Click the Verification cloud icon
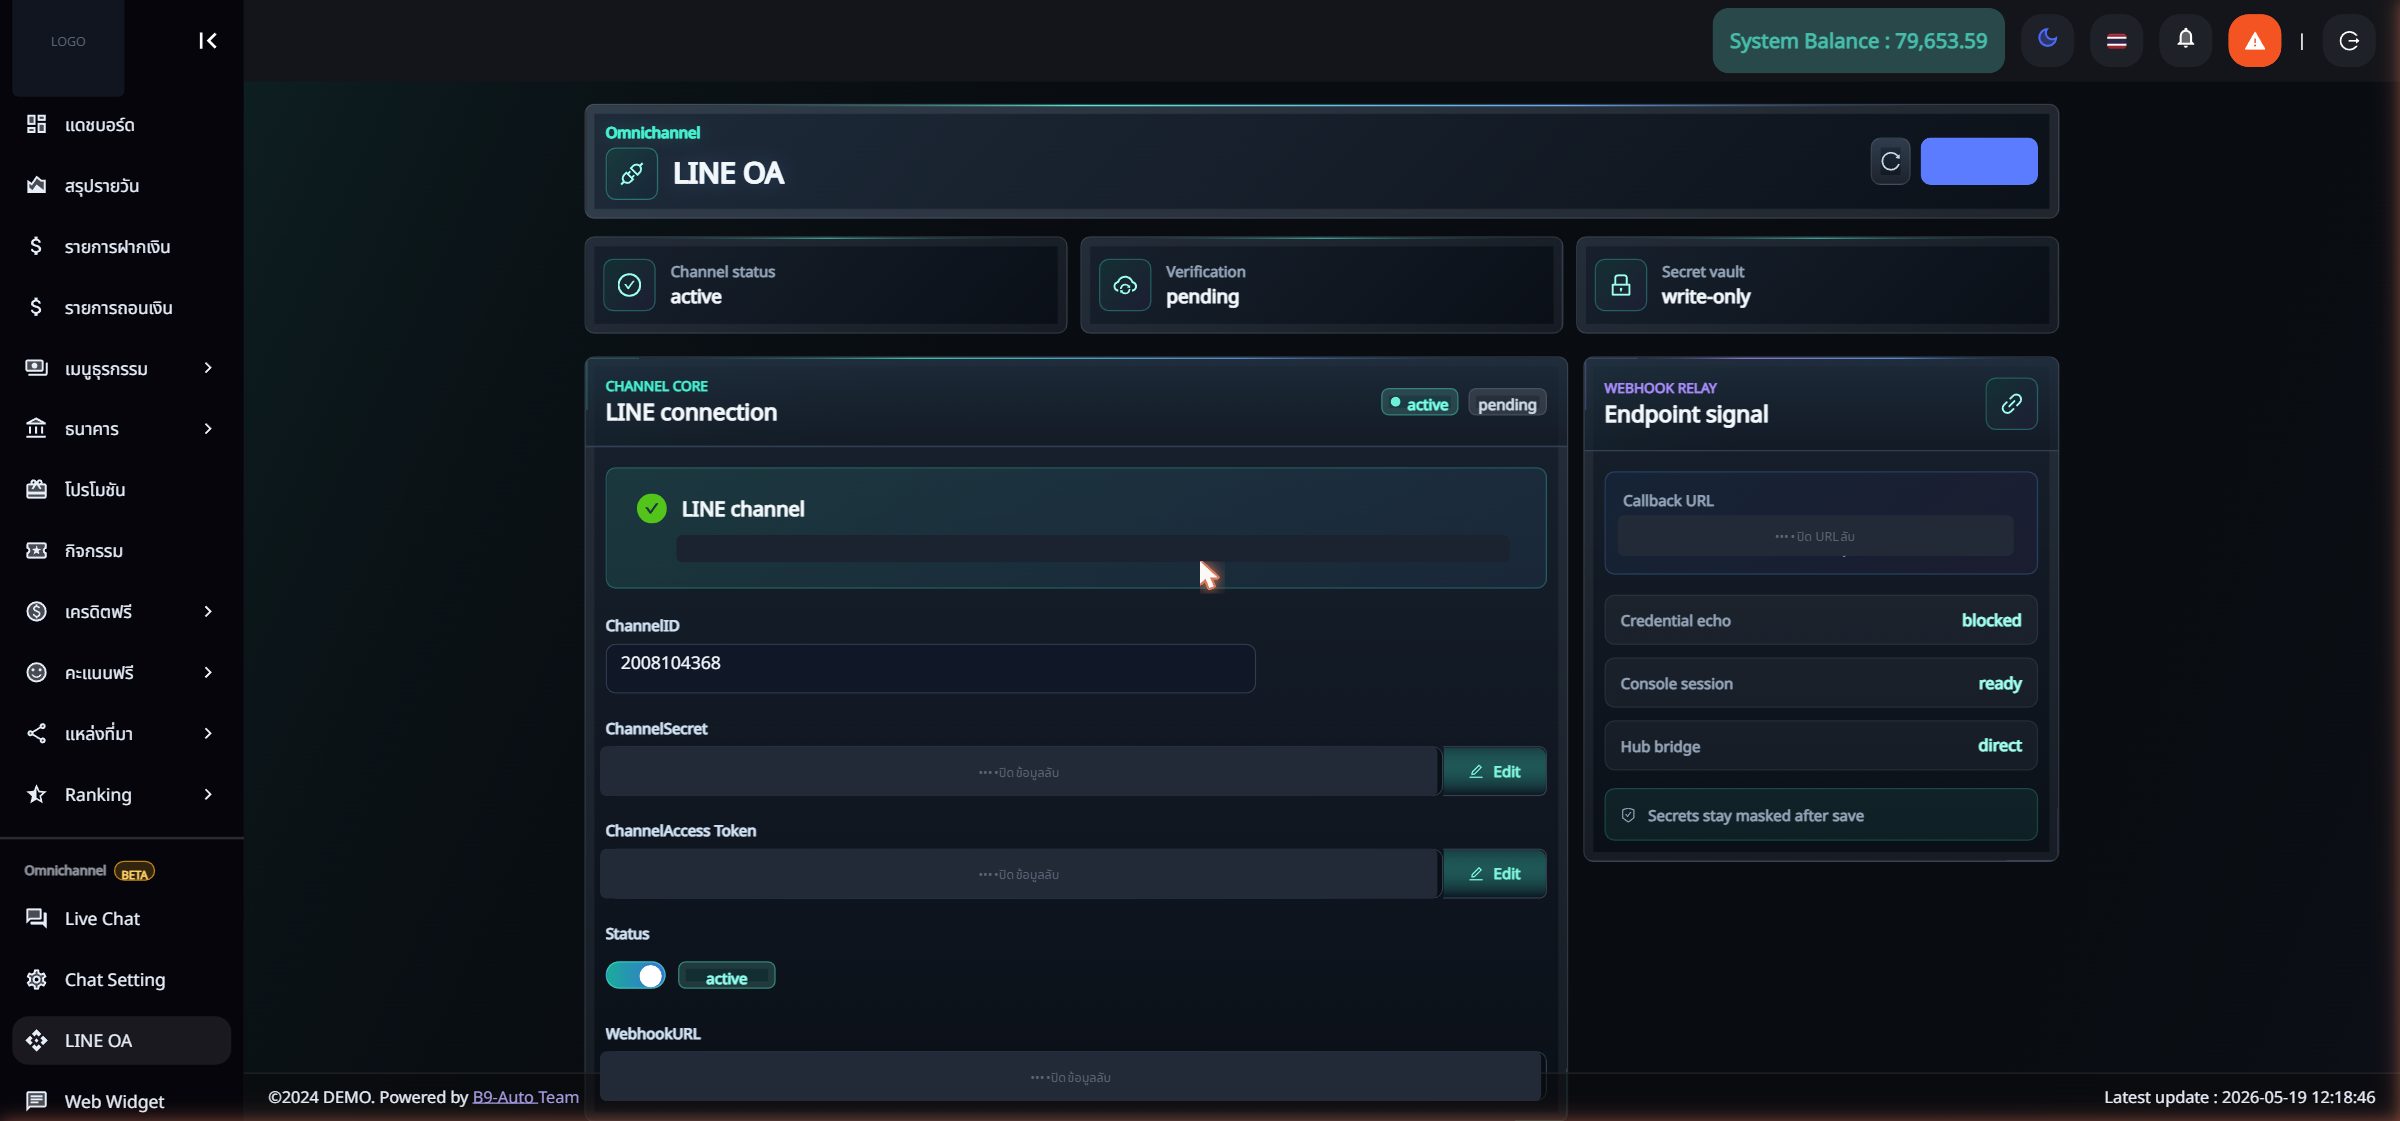The width and height of the screenshot is (2400, 1121). point(1125,285)
